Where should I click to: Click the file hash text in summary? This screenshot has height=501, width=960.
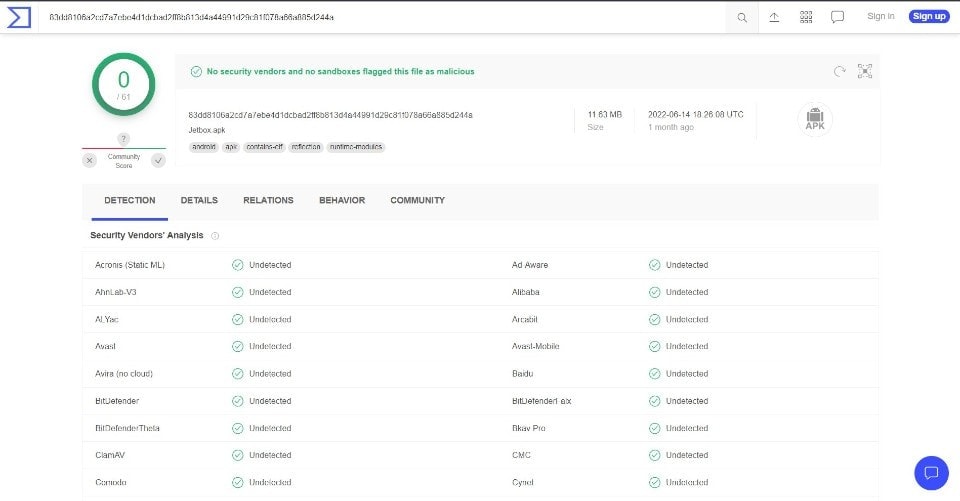[x=331, y=115]
